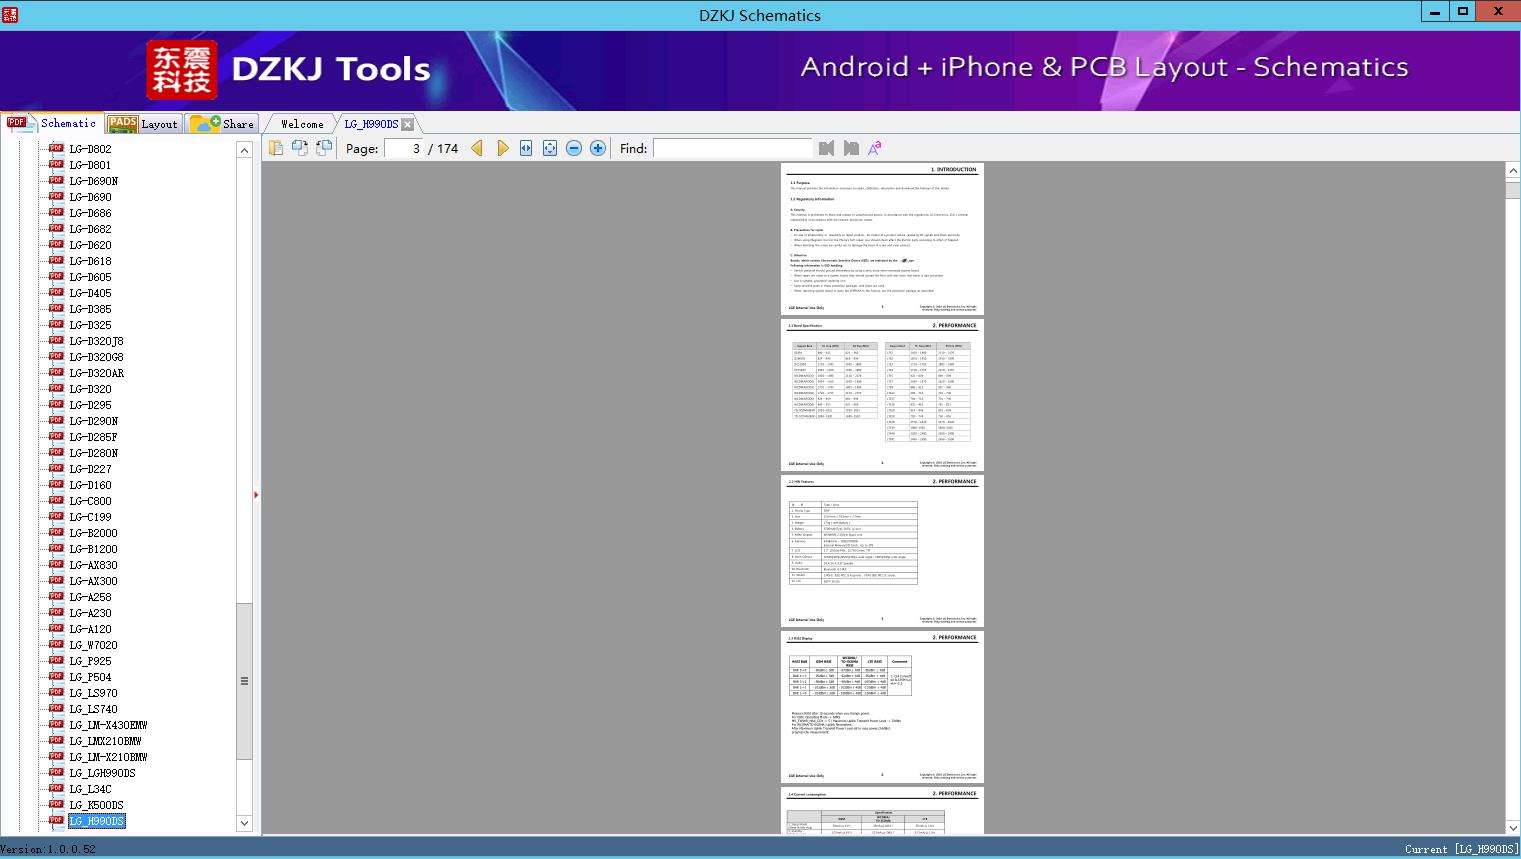Screen dimensions: 1521x859
Task: Collapse side panel with red splitter arrow
Action: pos(256,494)
